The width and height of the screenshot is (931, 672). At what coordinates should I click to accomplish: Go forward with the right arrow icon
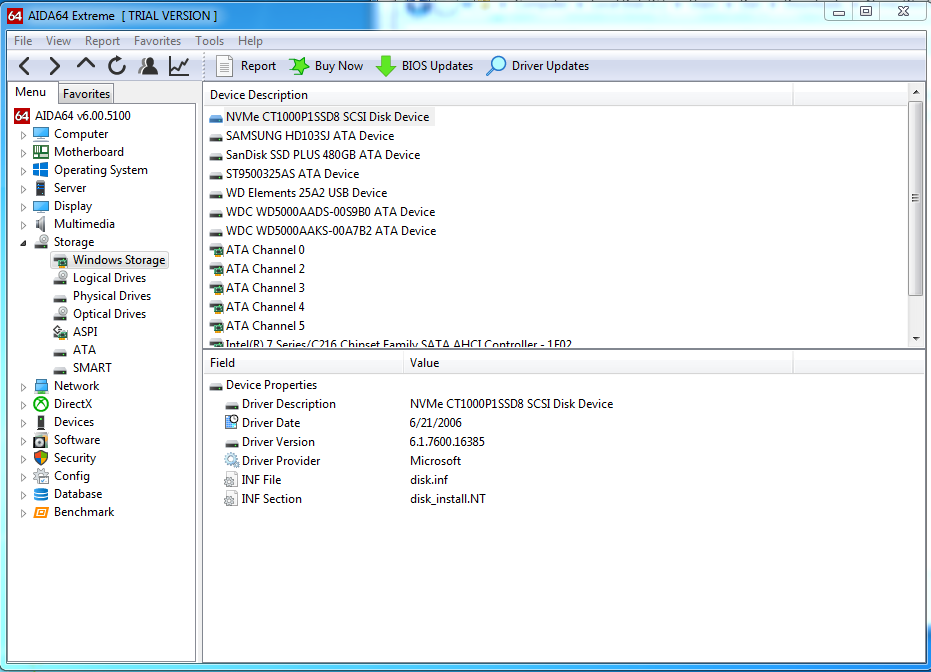pos(55,66)
